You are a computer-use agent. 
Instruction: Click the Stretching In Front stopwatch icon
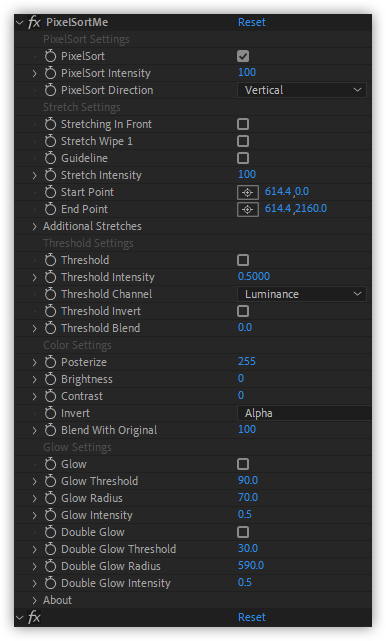coord(50,124)
